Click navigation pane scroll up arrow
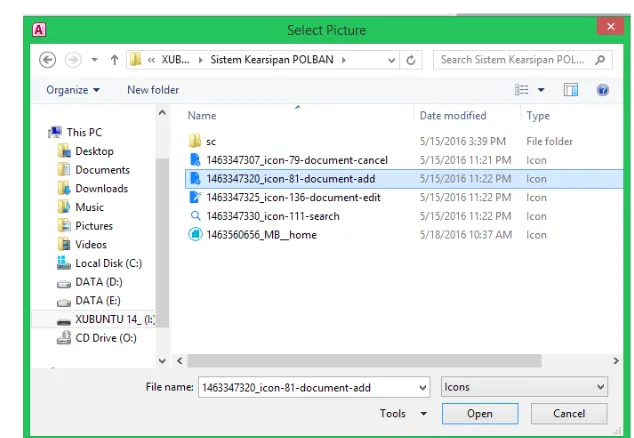 [162, 112]
